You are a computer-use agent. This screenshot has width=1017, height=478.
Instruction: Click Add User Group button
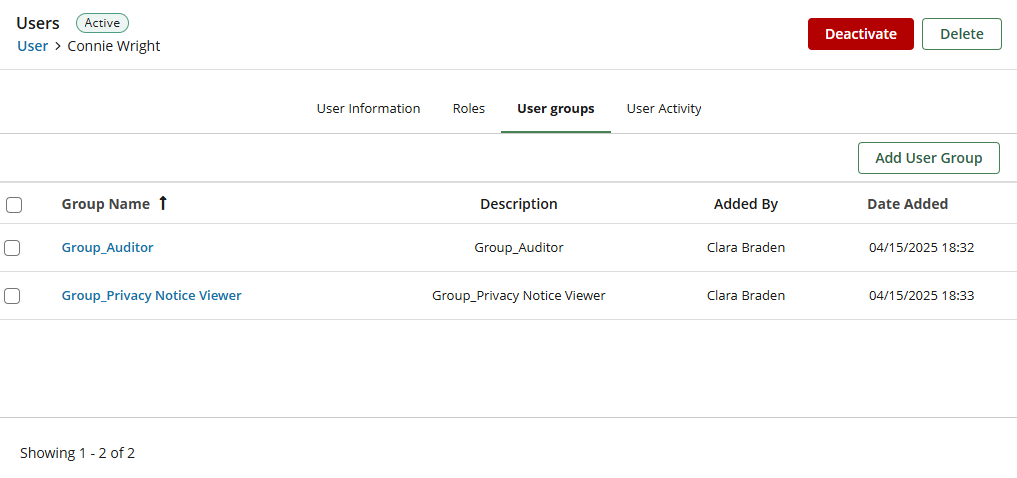coord(929,158)
